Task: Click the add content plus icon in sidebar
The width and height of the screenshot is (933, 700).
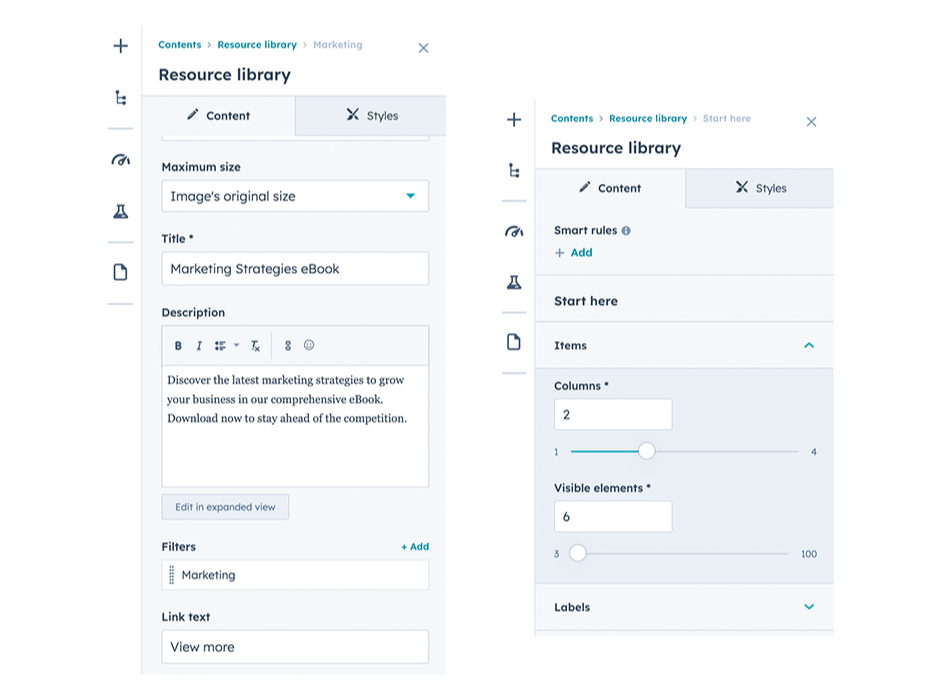Action: pos(120,46)
